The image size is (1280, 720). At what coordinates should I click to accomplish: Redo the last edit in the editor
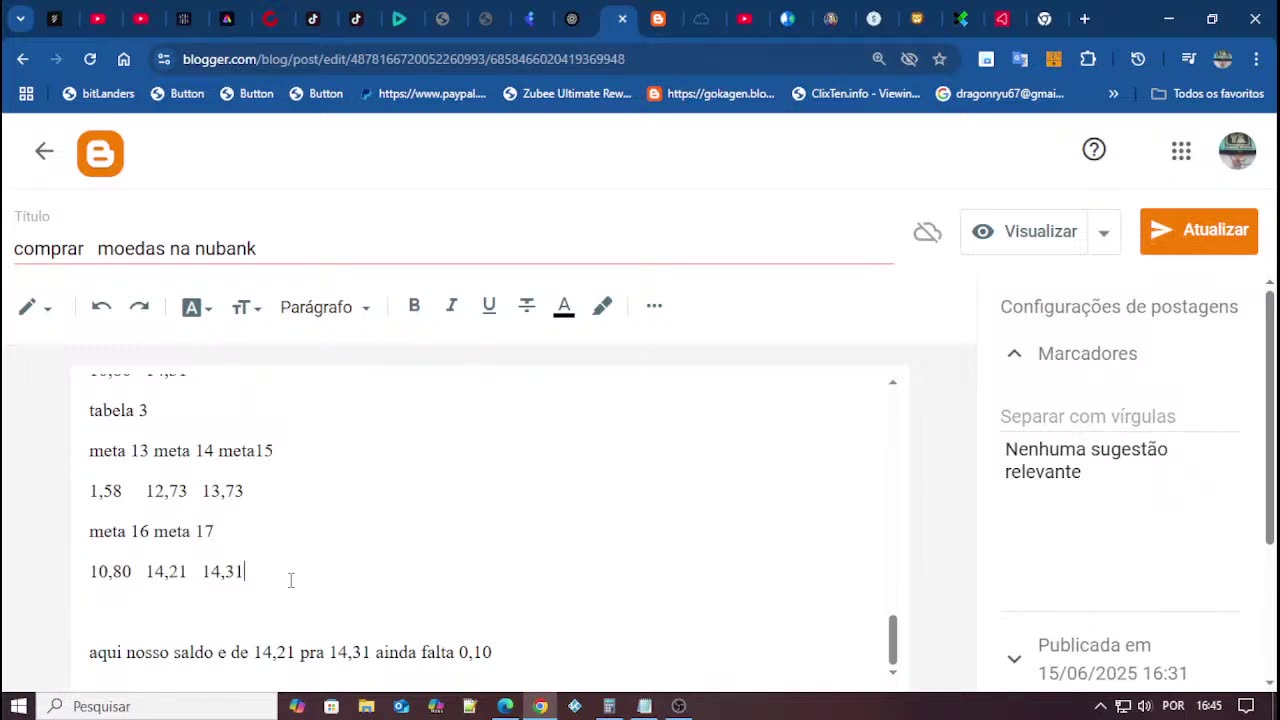point(139,306)
